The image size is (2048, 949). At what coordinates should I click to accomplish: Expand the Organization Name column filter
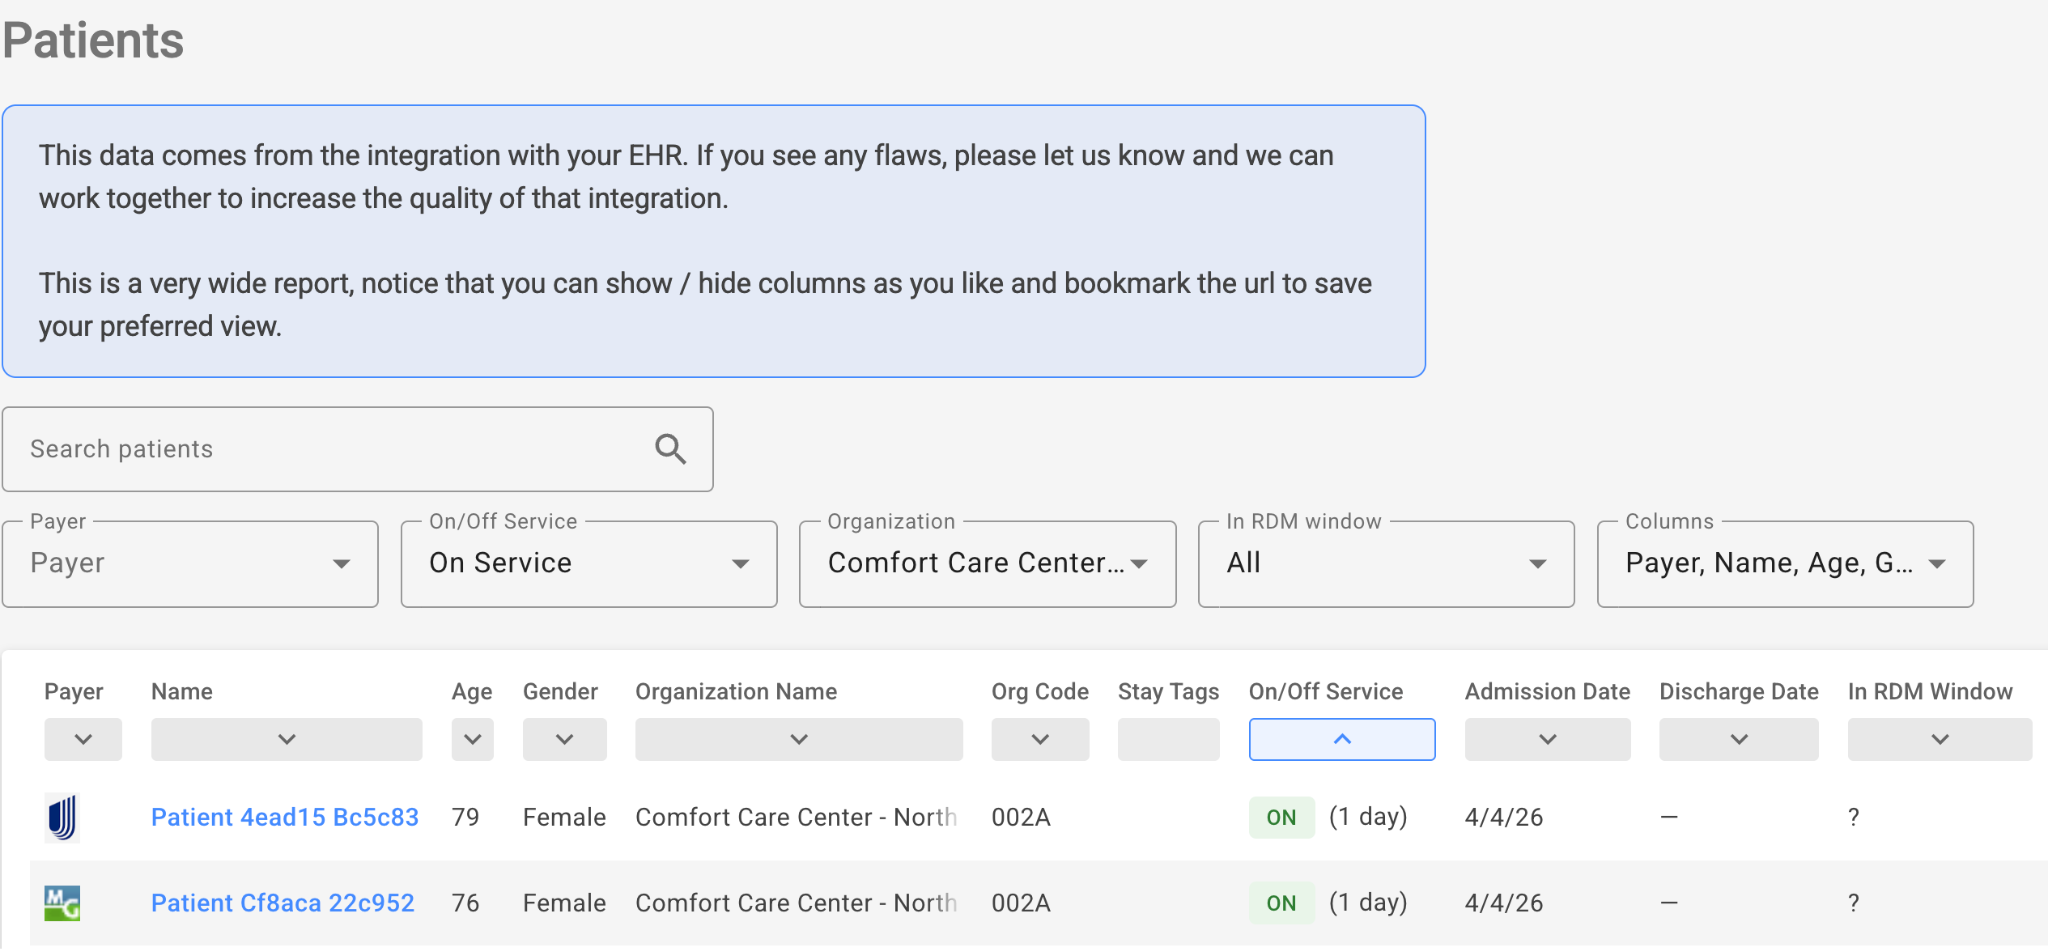coord(798,739)
